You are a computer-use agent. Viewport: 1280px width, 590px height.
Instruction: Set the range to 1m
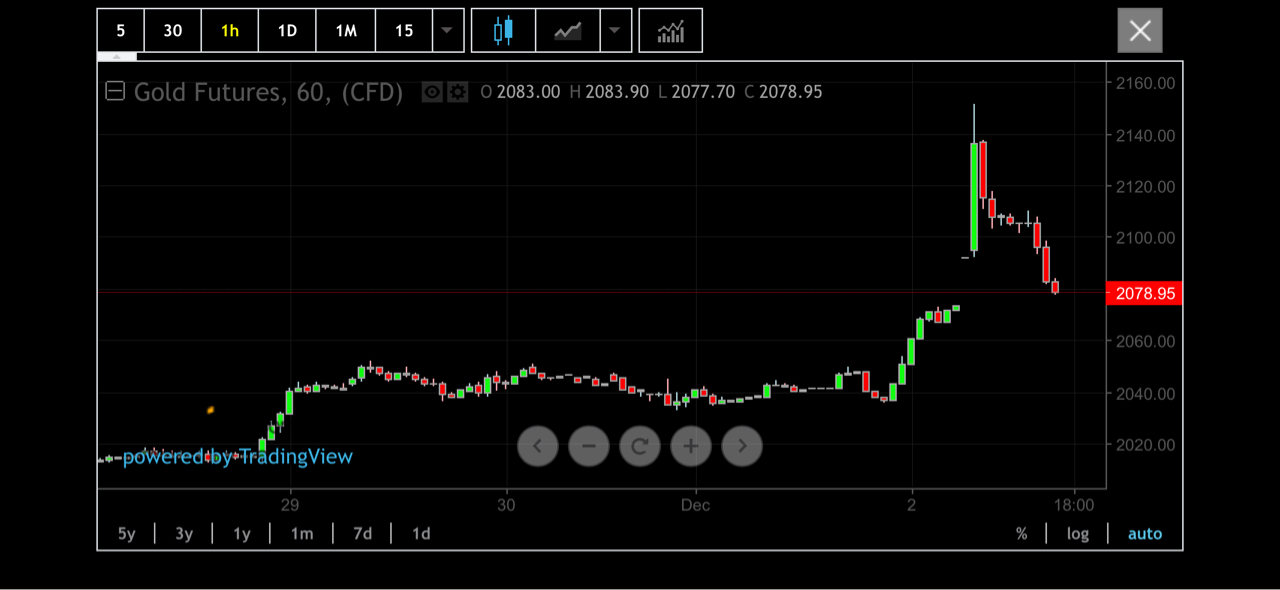[302, 533]
